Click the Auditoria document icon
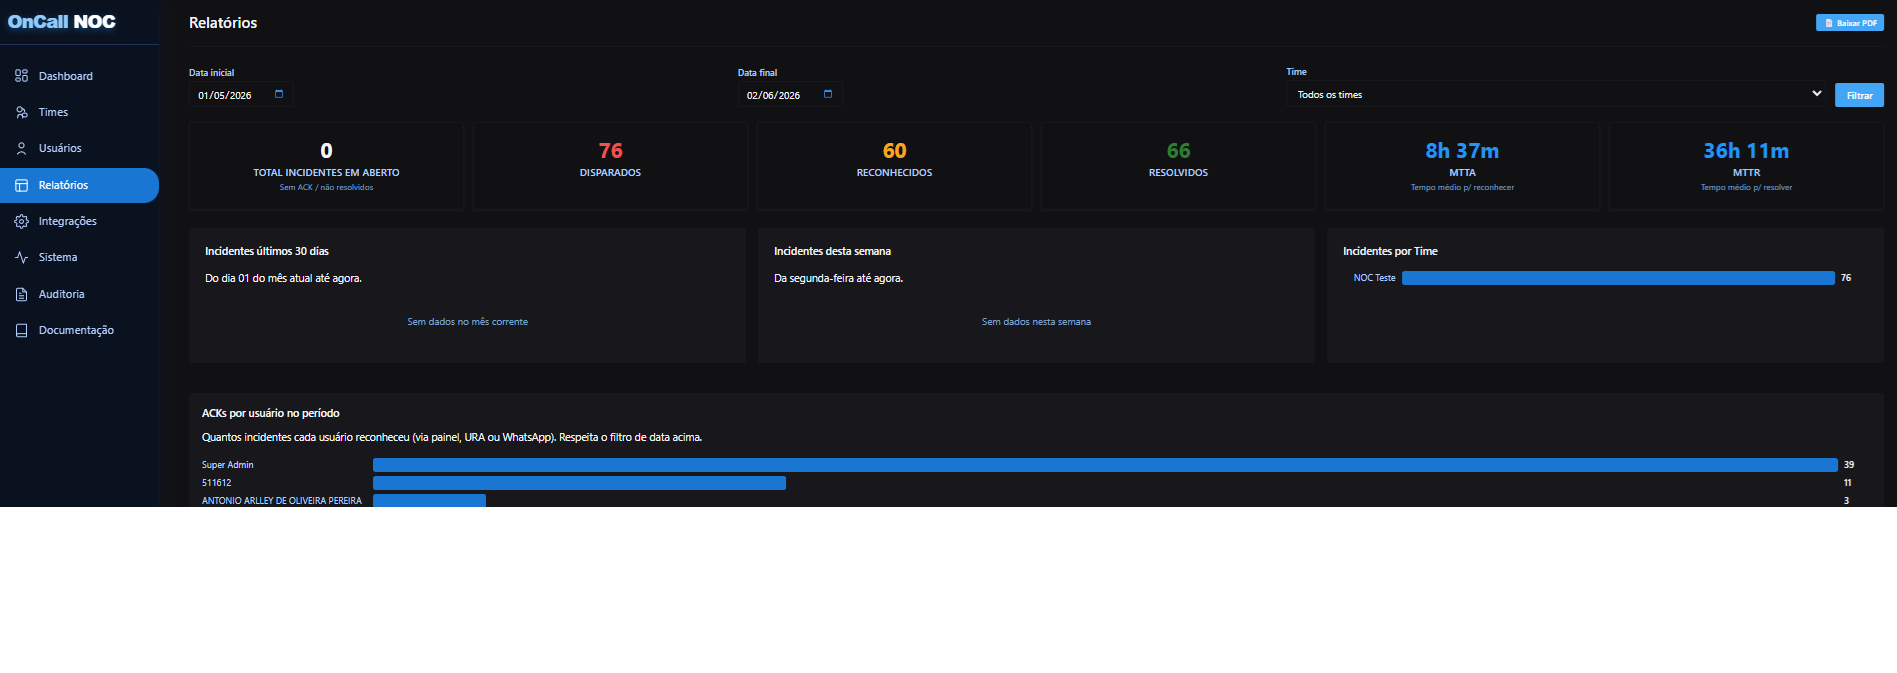 (21, 294)
